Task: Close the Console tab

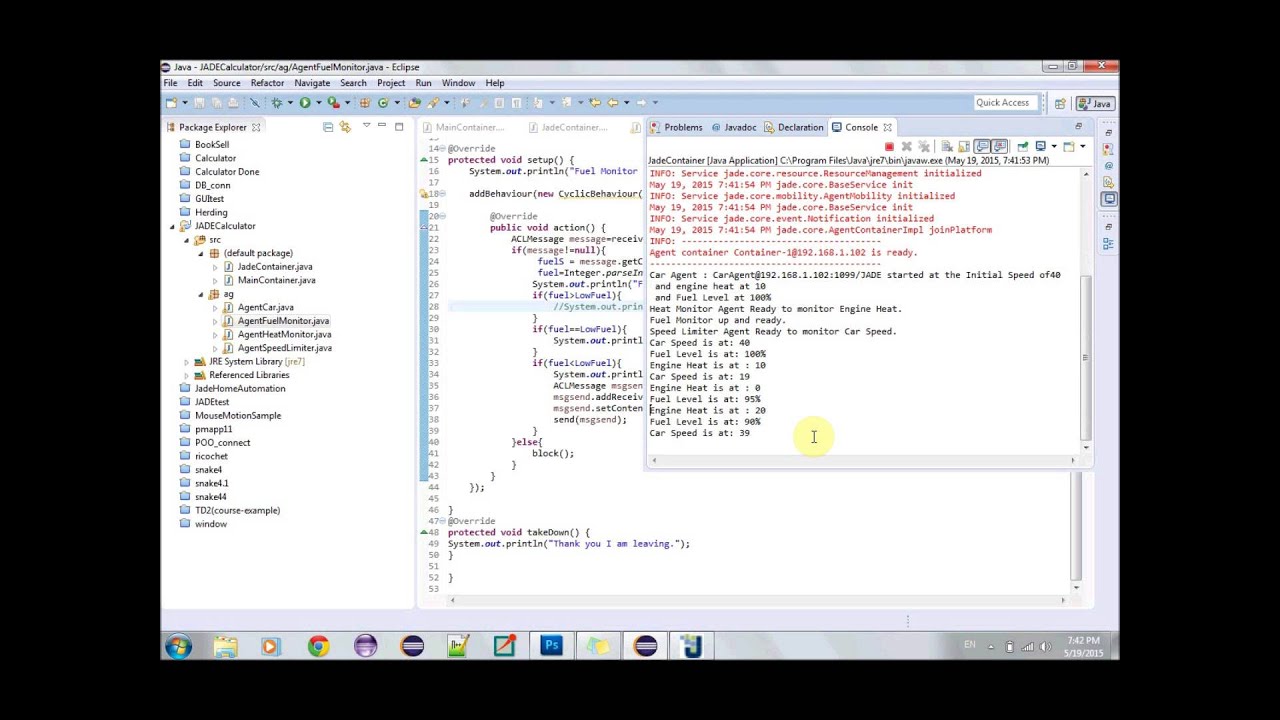Action: click(887, 127)
